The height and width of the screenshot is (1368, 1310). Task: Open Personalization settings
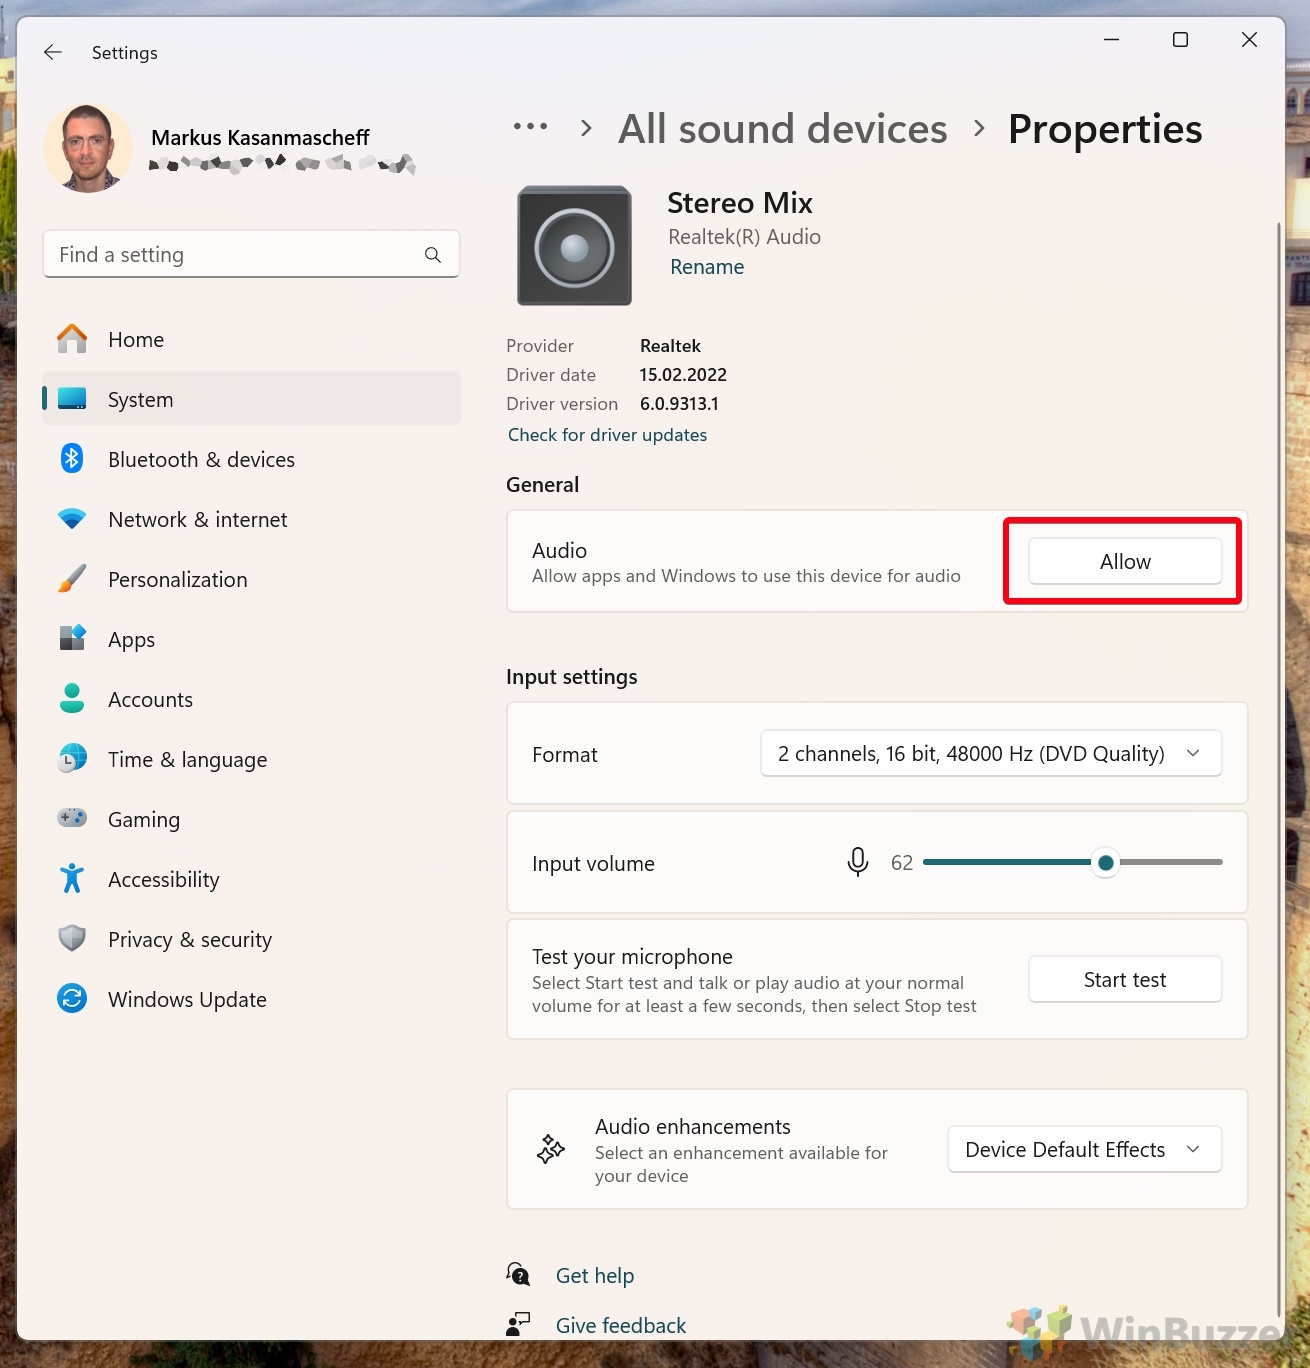coord(251,579)
